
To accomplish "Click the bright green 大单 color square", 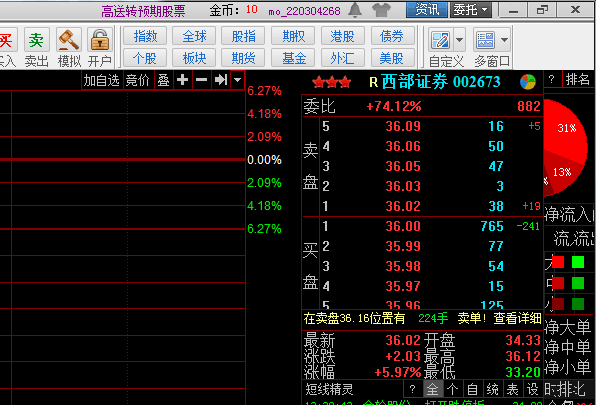I will pyautogui.click(x=578, y=262).
